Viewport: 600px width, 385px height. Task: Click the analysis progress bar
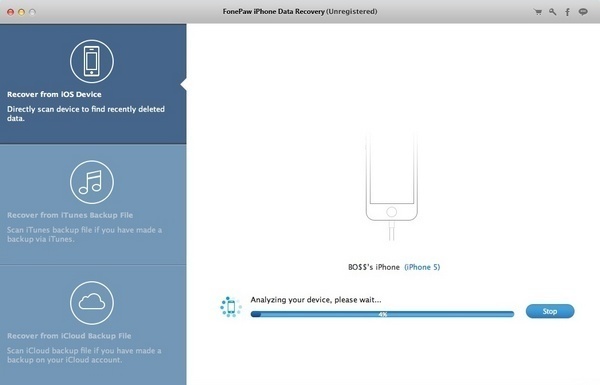click(x=382, y=314)
